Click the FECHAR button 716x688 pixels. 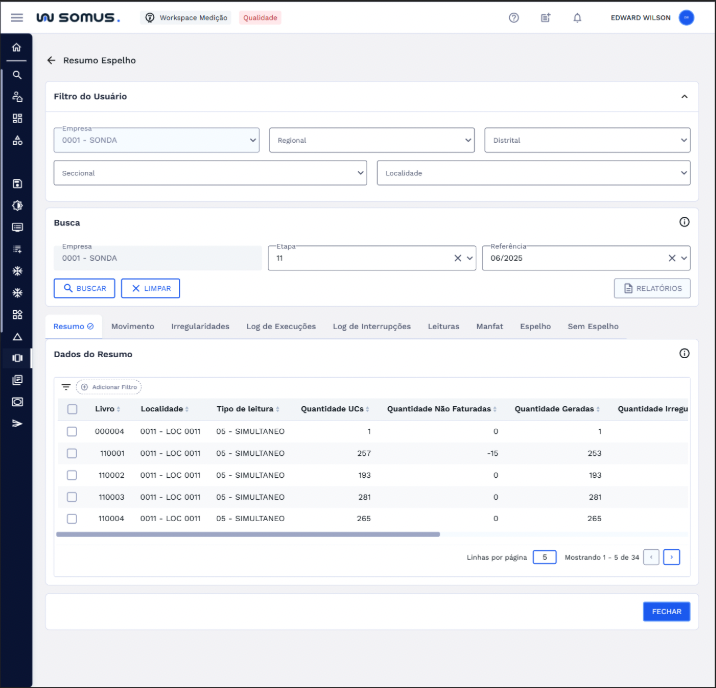(x=666, y=612)
